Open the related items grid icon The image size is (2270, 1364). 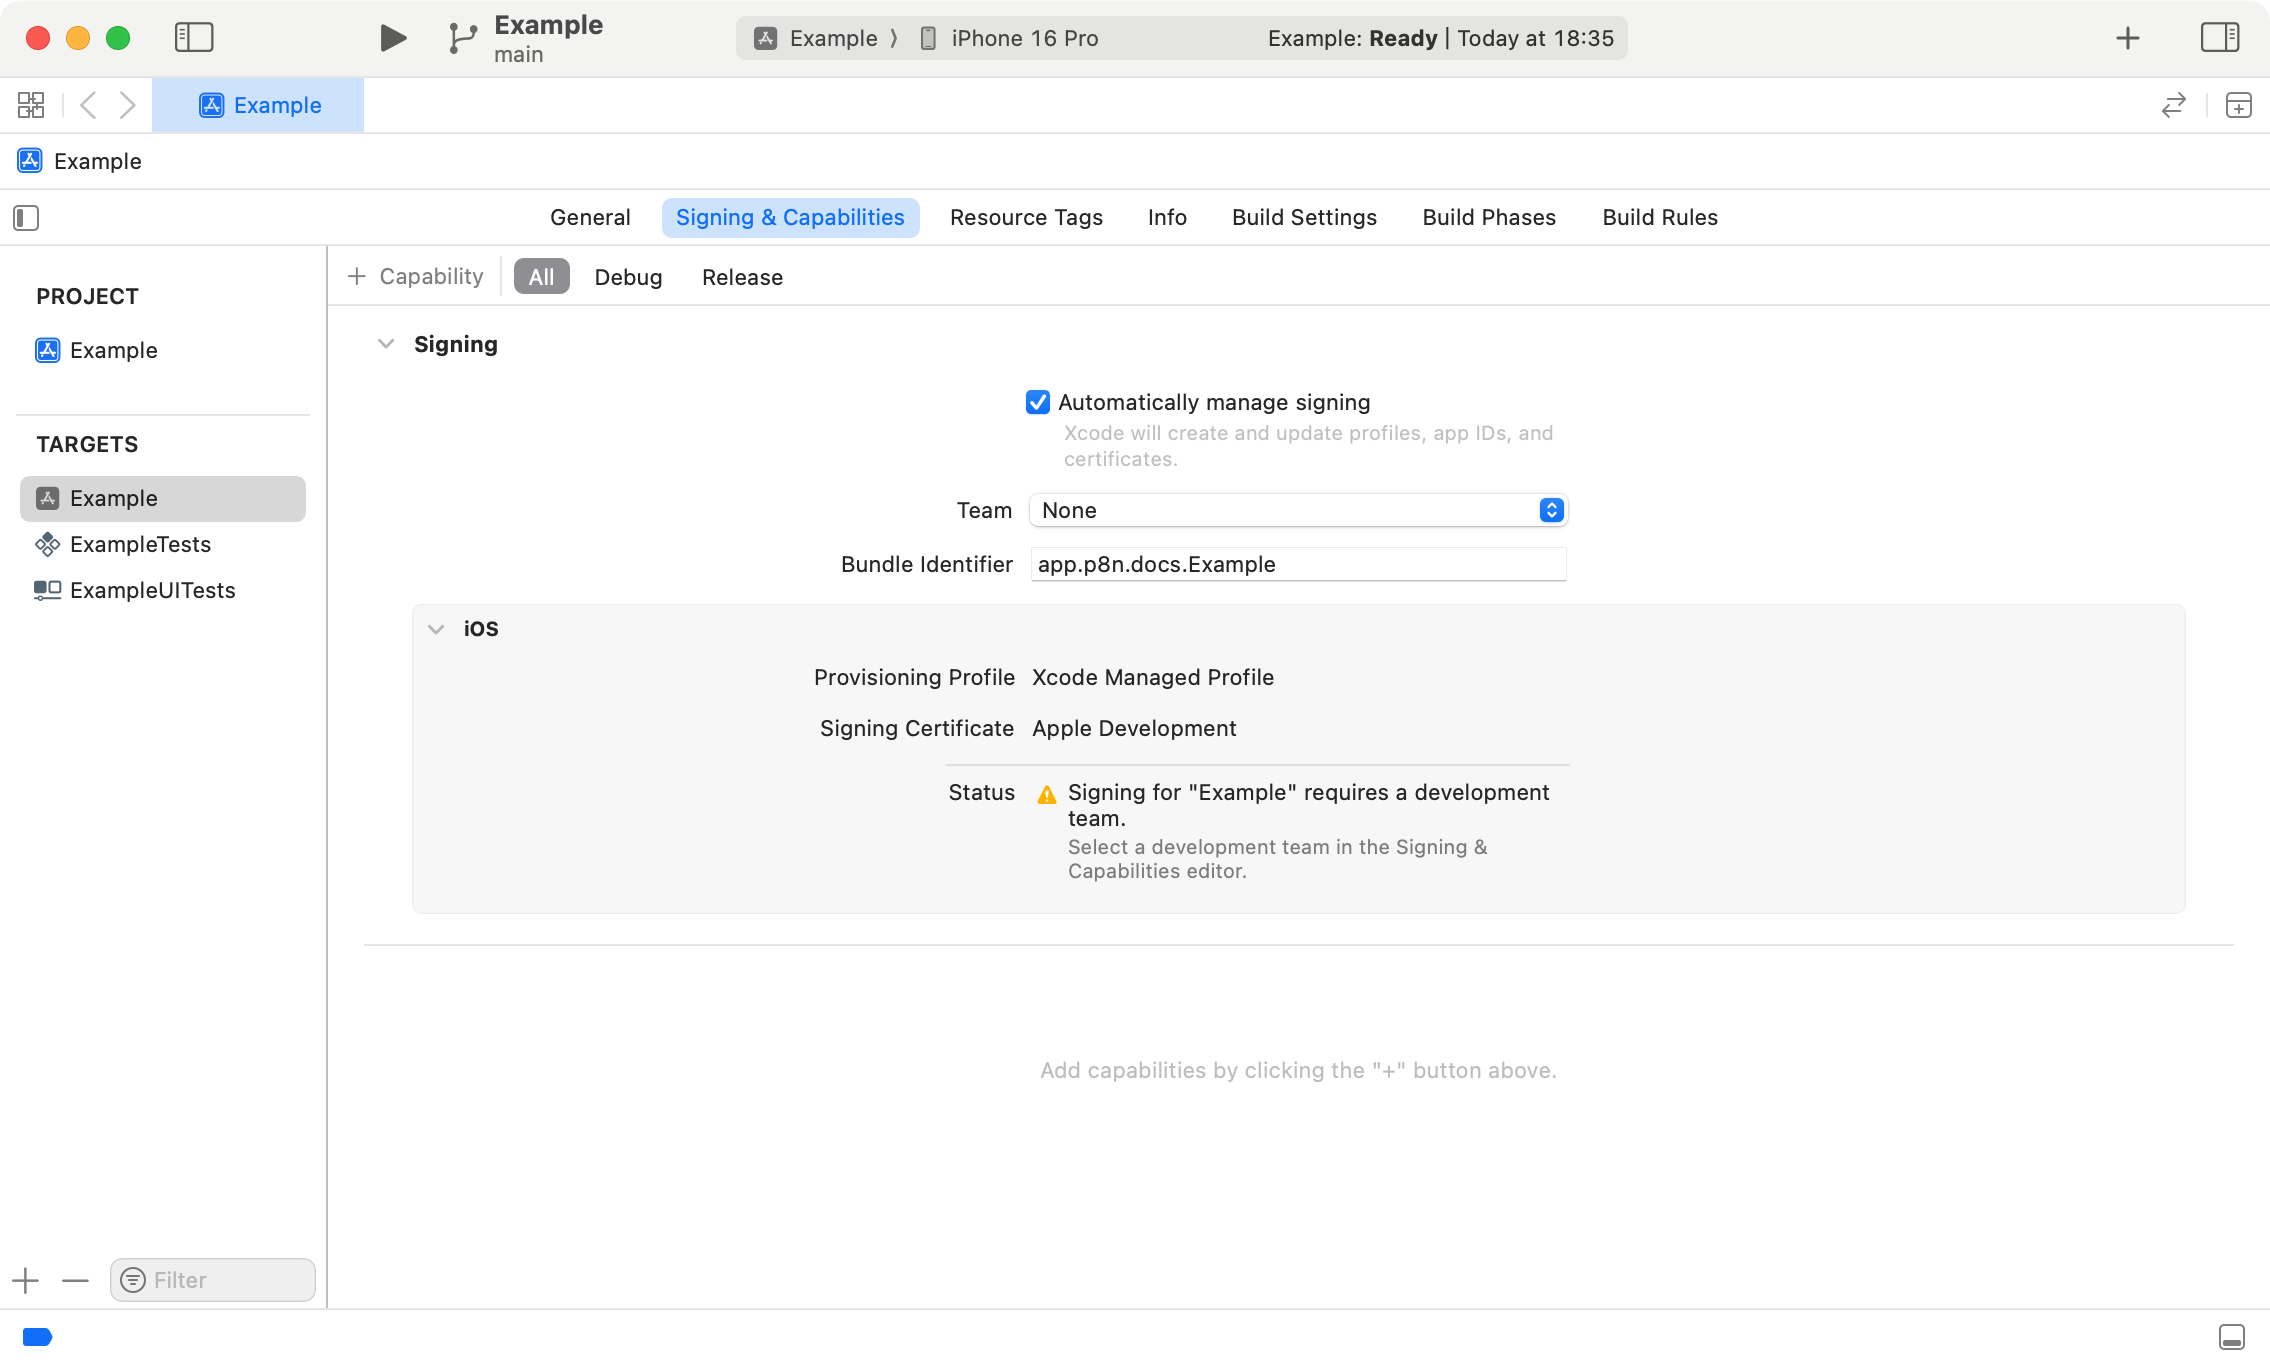coord(31,105)
